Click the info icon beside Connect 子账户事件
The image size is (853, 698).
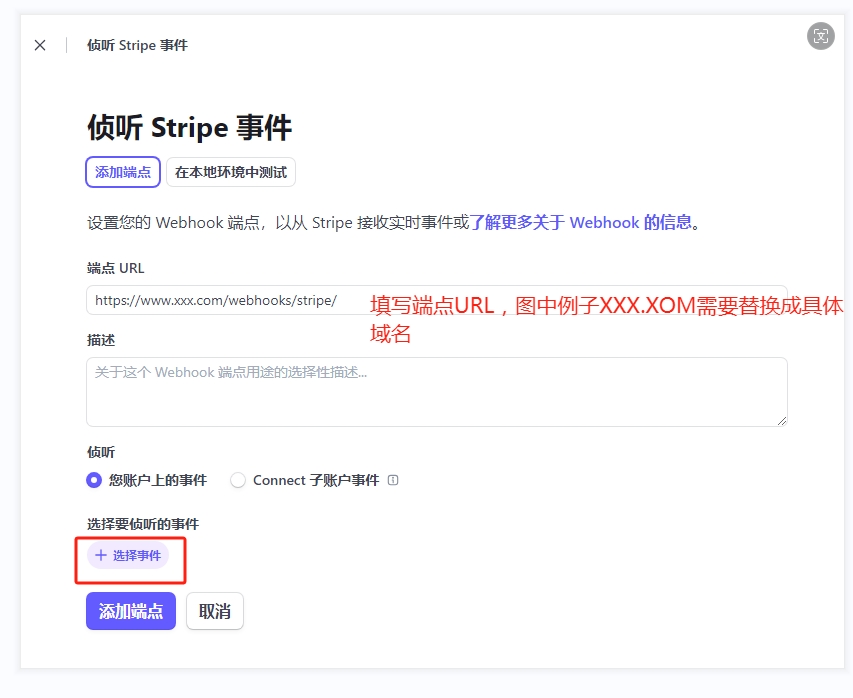[x=393, y=480]
